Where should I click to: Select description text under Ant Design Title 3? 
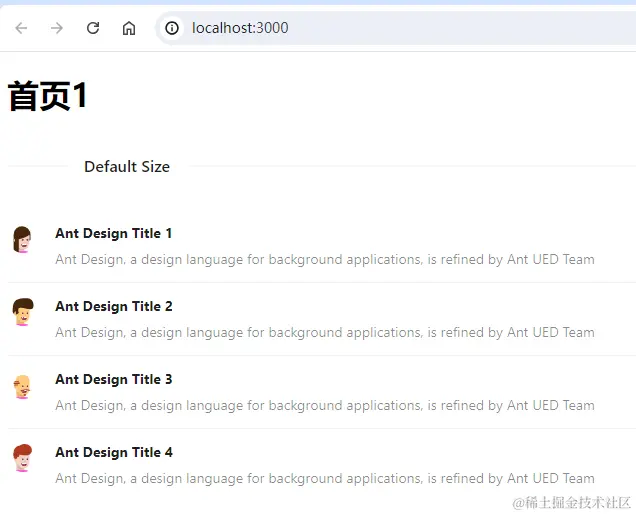click(325, 406)
